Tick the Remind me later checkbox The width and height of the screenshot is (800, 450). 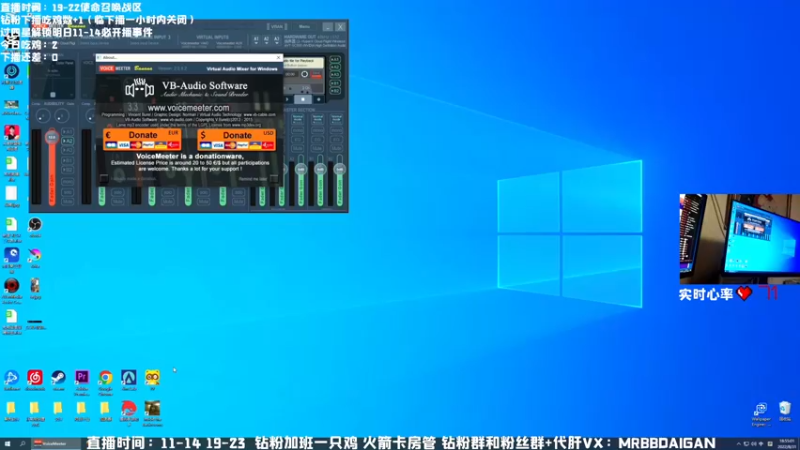273,178
